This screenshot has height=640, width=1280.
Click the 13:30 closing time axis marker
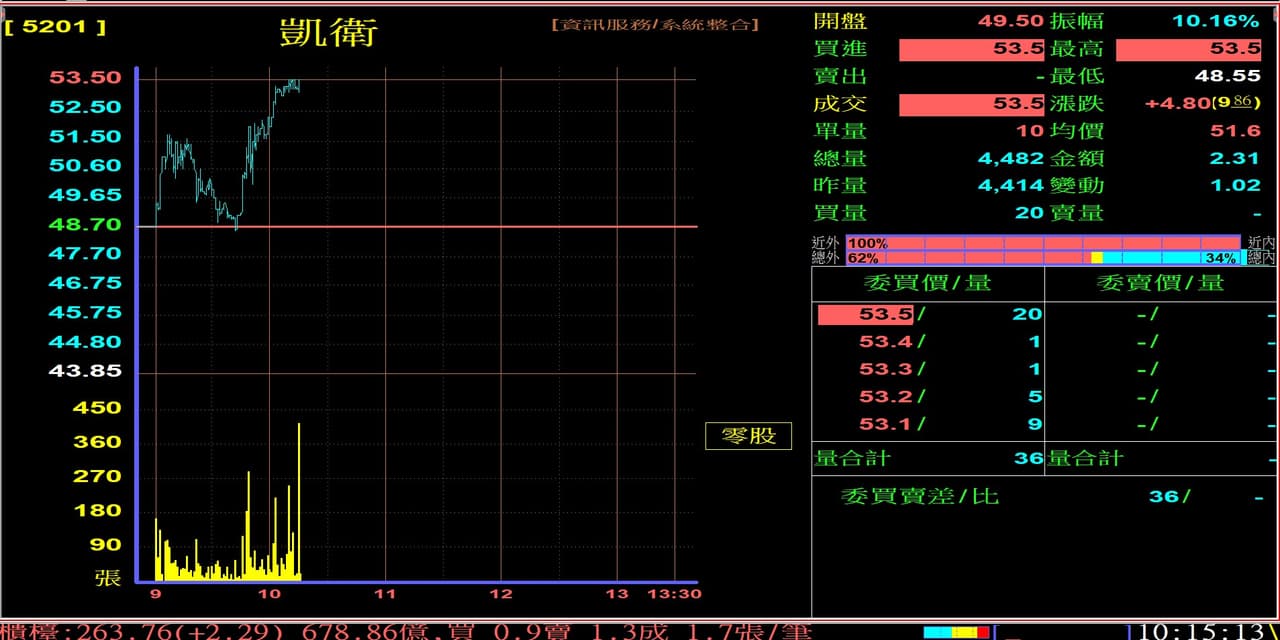tap(677, 594)
